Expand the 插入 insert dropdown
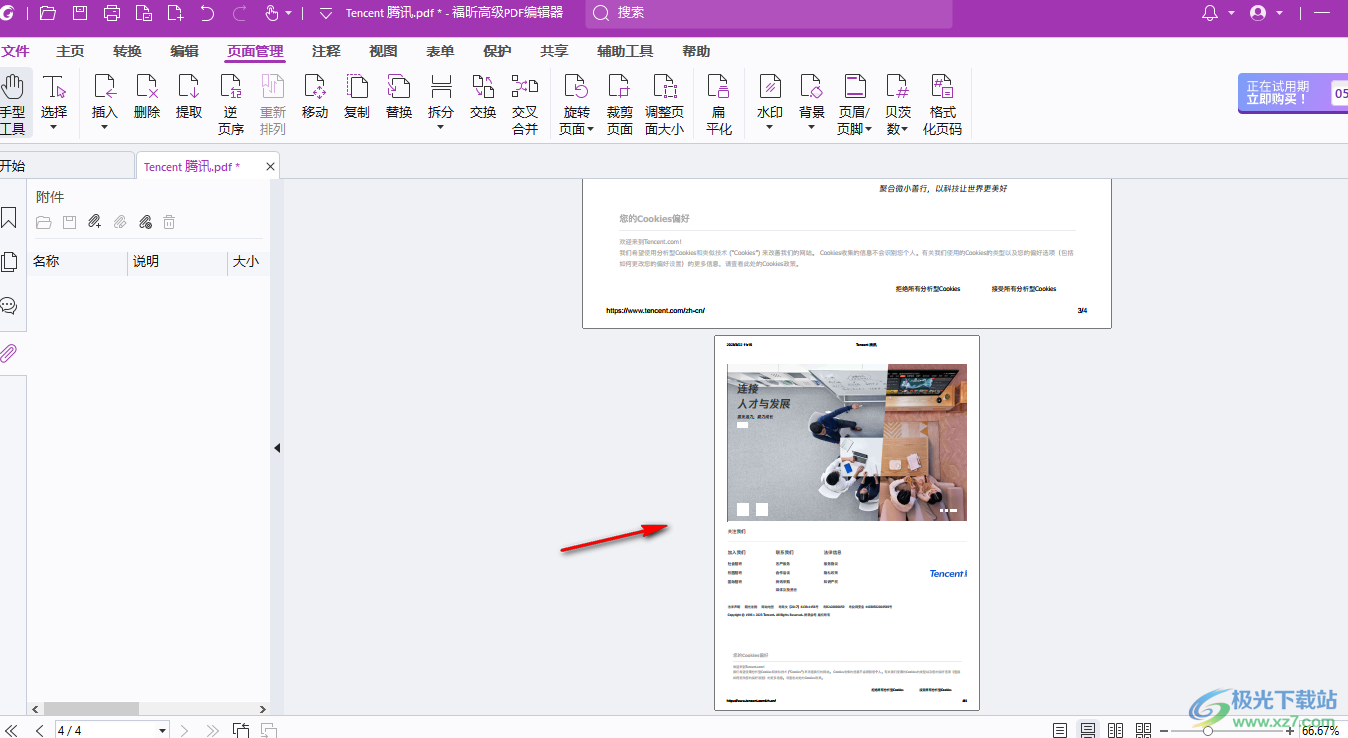This screenshot has height=738, width=1348. point(105,128)
